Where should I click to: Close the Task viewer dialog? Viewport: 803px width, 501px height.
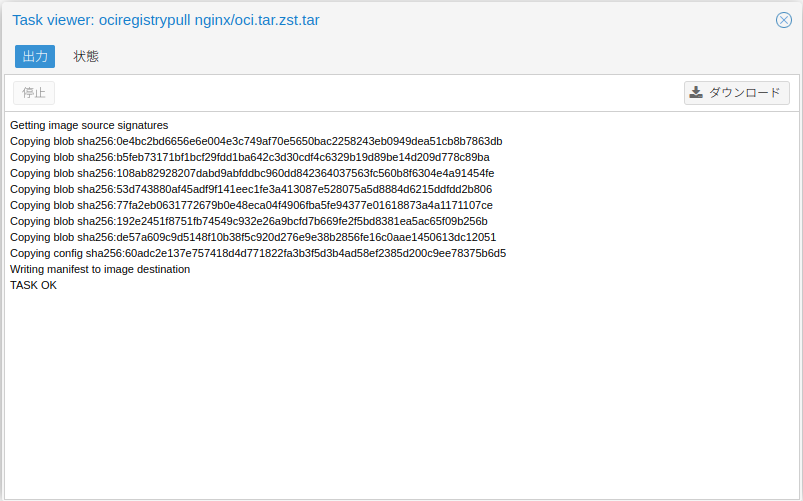[784, 20]
